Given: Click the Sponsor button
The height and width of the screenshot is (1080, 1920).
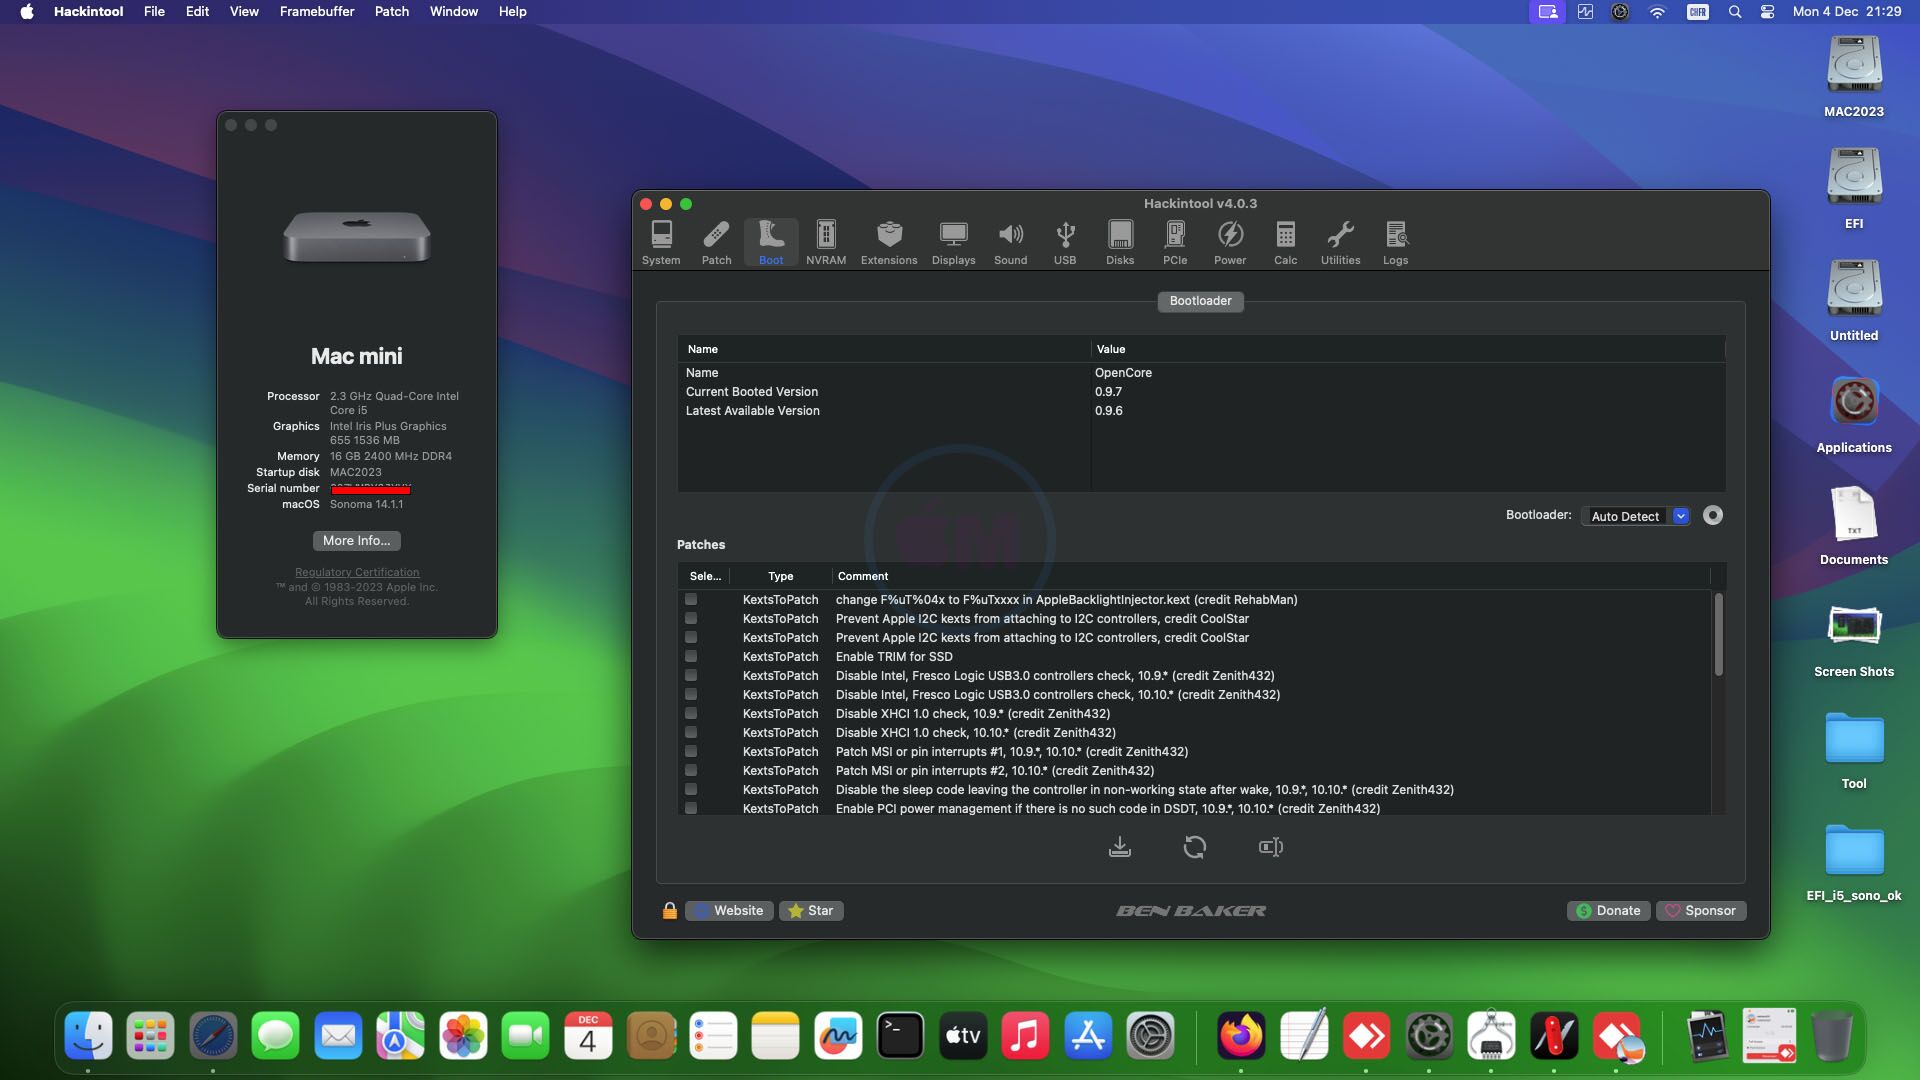Looking at the screenshot, I should point(1701,911).
